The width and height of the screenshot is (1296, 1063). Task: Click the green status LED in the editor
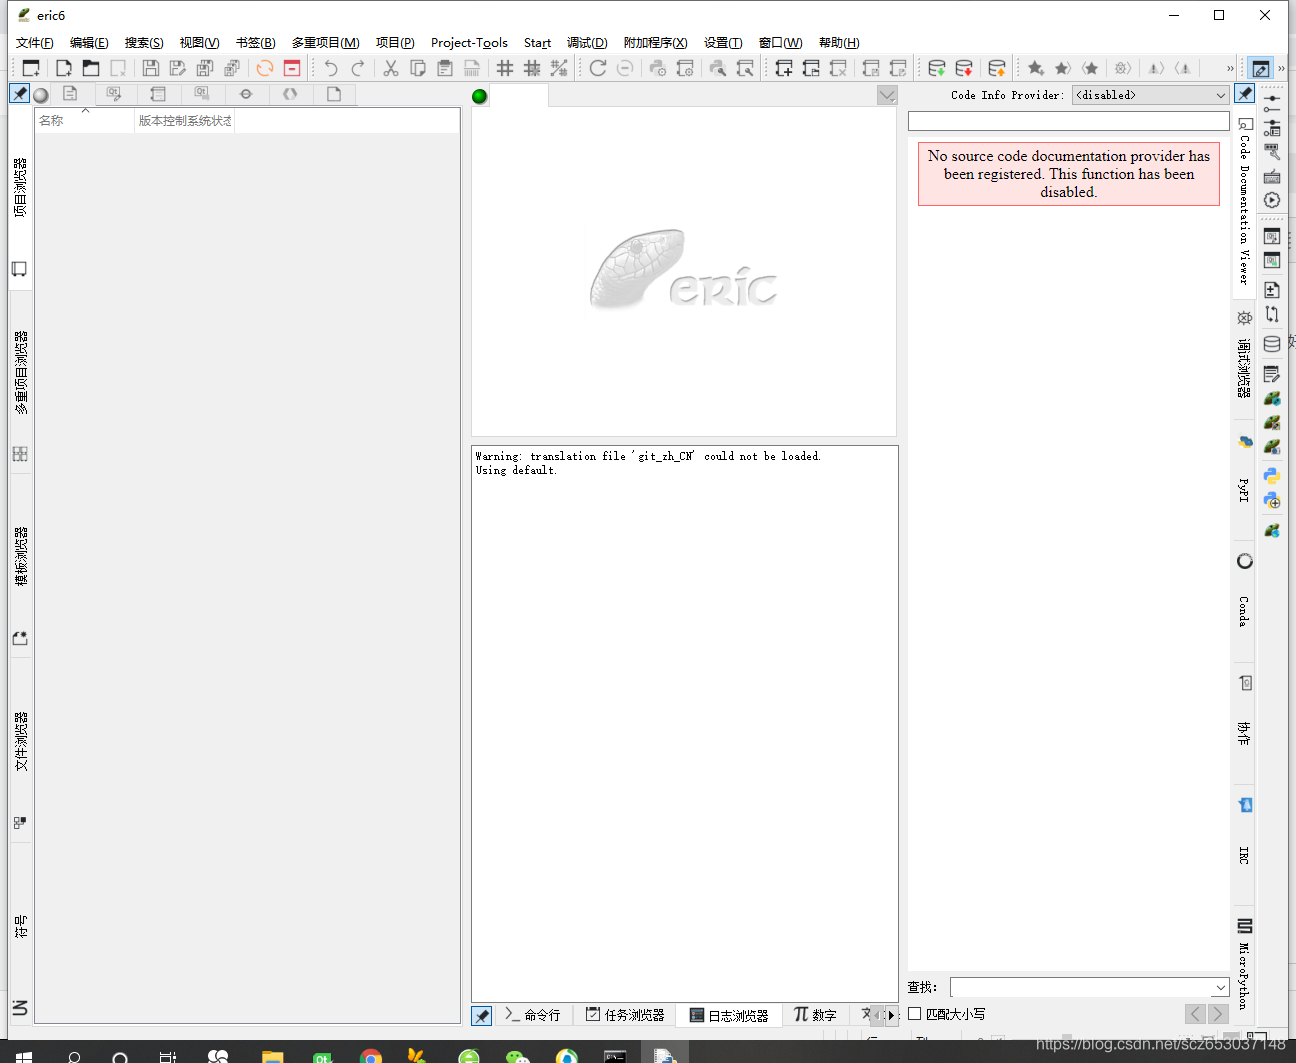click(480, 96)
